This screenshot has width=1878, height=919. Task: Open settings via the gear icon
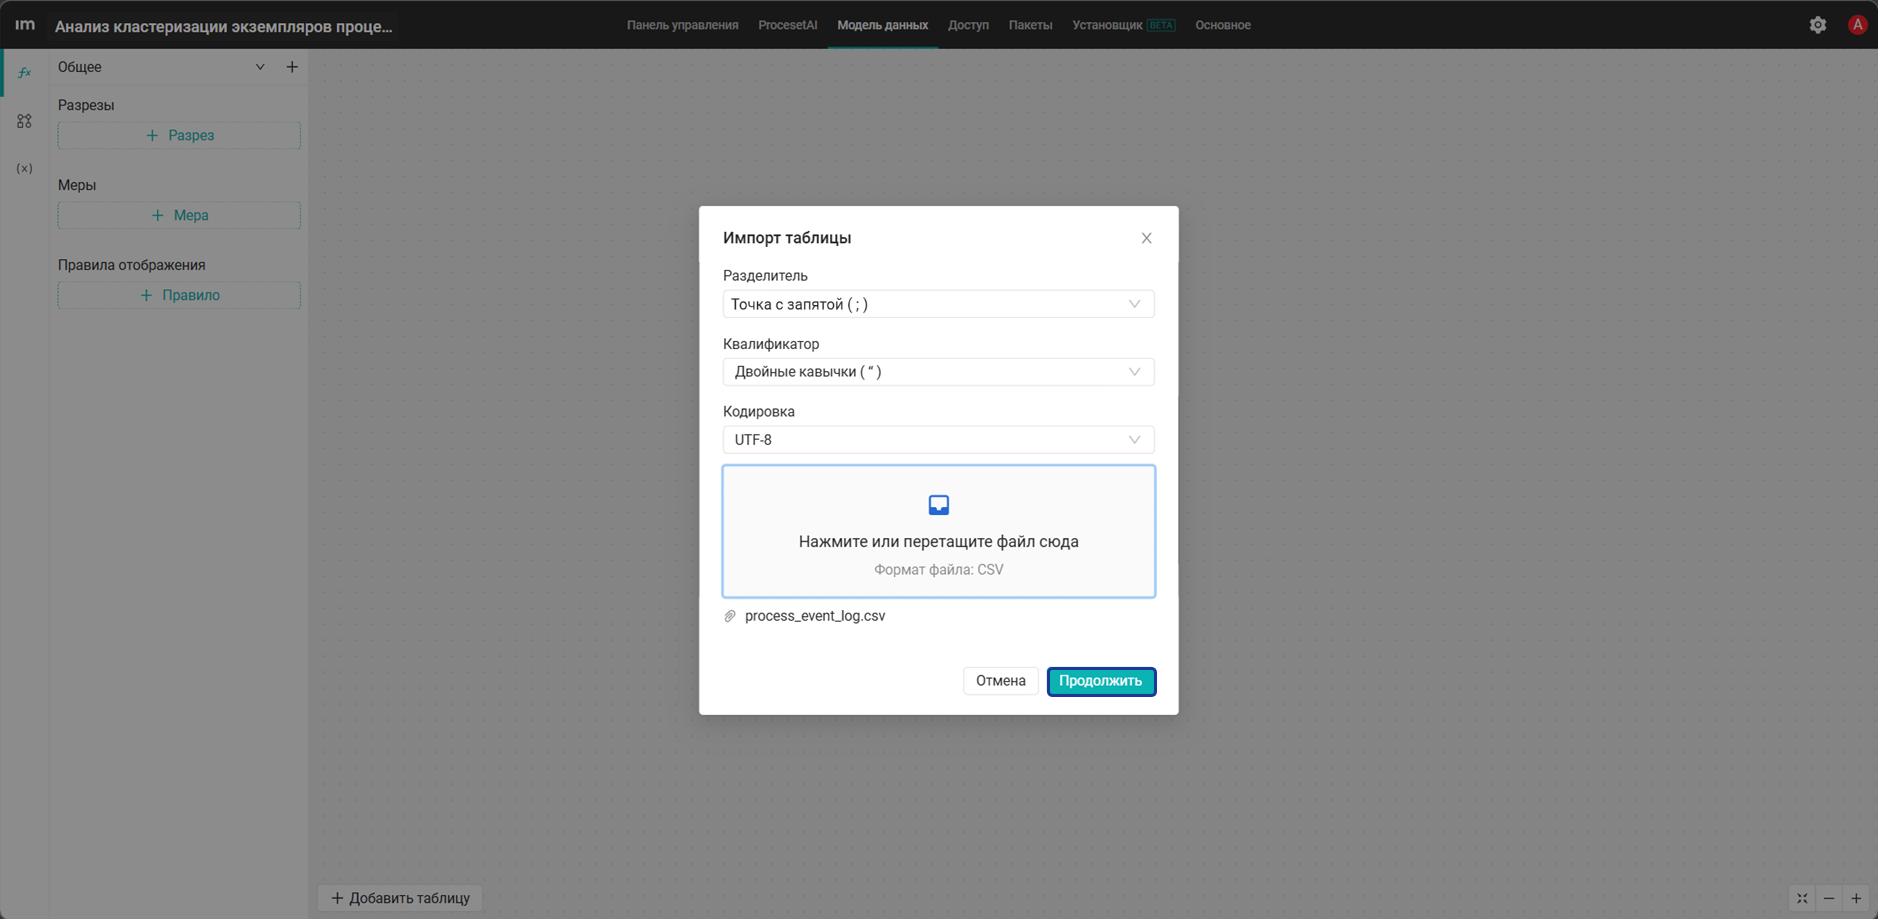point(1818,25)
